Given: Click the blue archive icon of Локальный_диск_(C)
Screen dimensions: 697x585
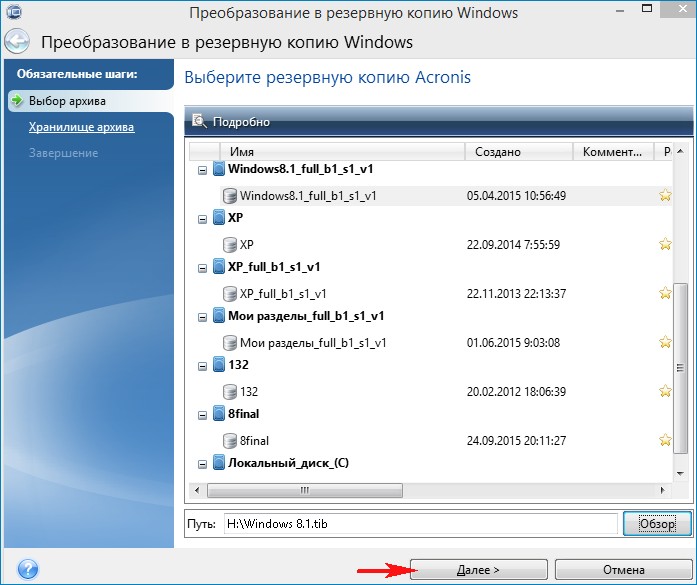Looking at the screenshot, I should tap(218, 463).
